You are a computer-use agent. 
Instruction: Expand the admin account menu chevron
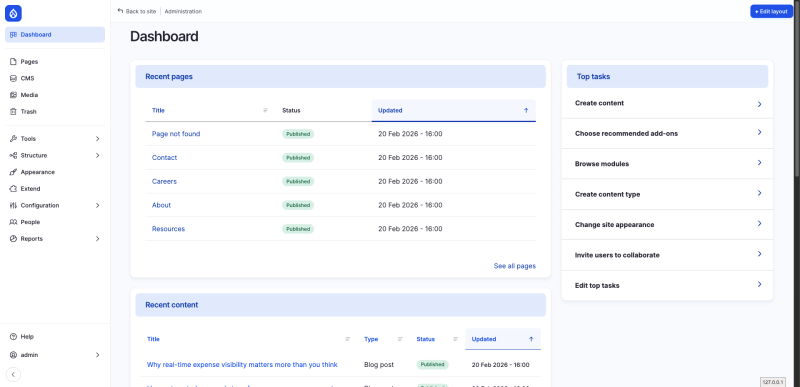[97, 355]
